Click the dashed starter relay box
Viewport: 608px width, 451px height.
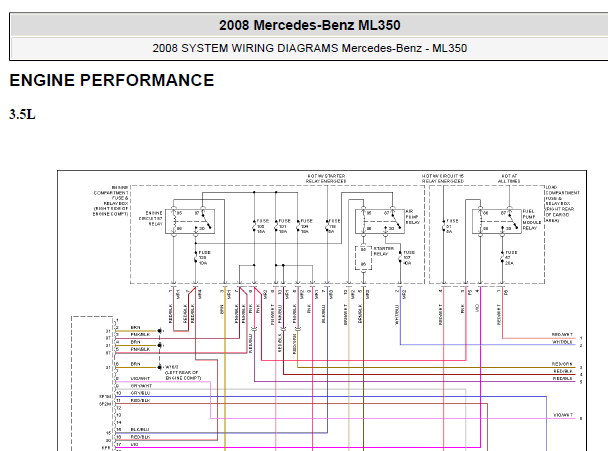click(363, 258)
